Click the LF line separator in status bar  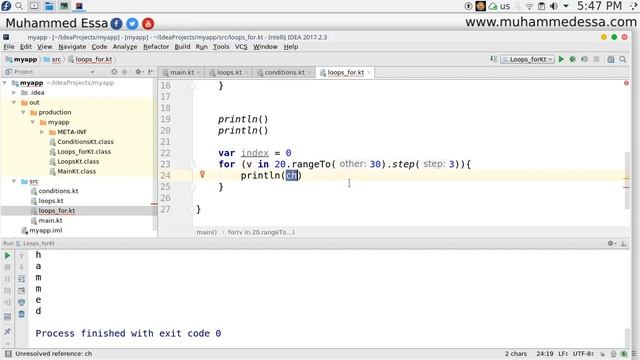[563, 353]
